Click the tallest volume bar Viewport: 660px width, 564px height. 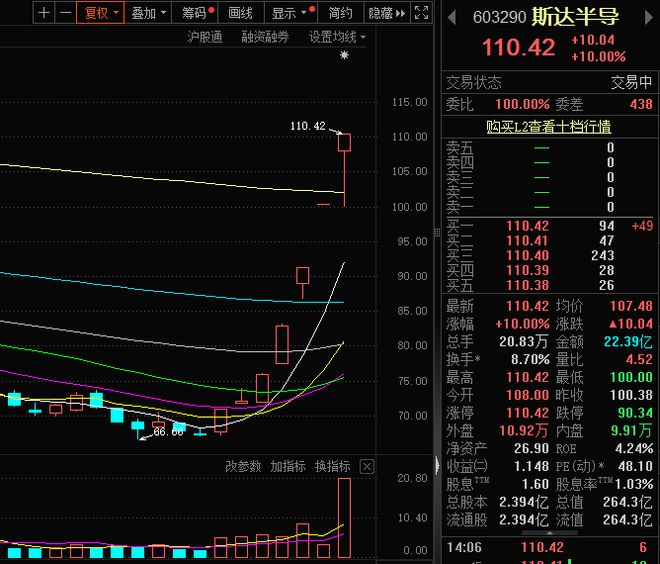coord(344,518)
